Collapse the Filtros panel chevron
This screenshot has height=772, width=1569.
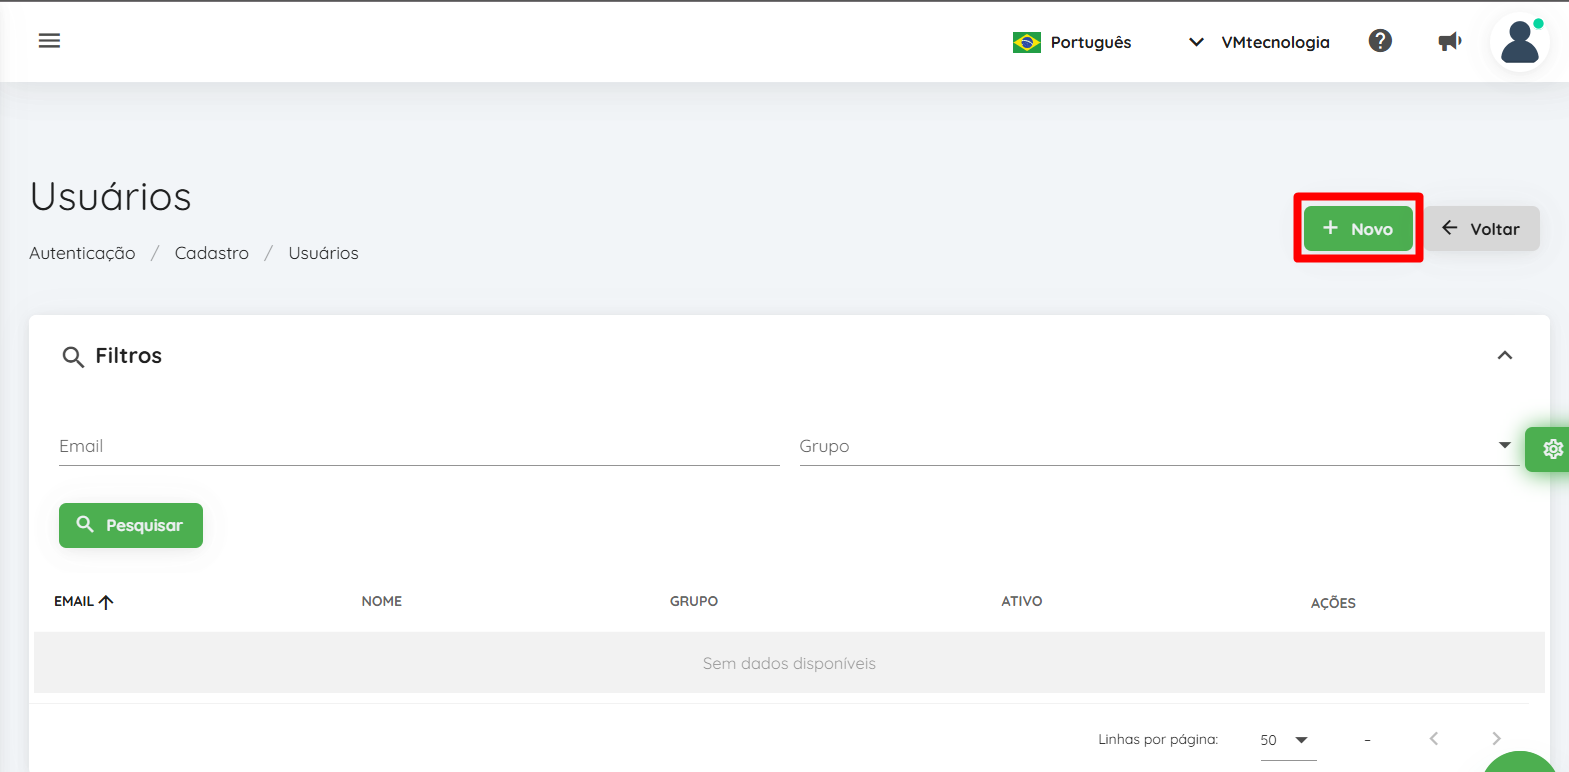1504,356
